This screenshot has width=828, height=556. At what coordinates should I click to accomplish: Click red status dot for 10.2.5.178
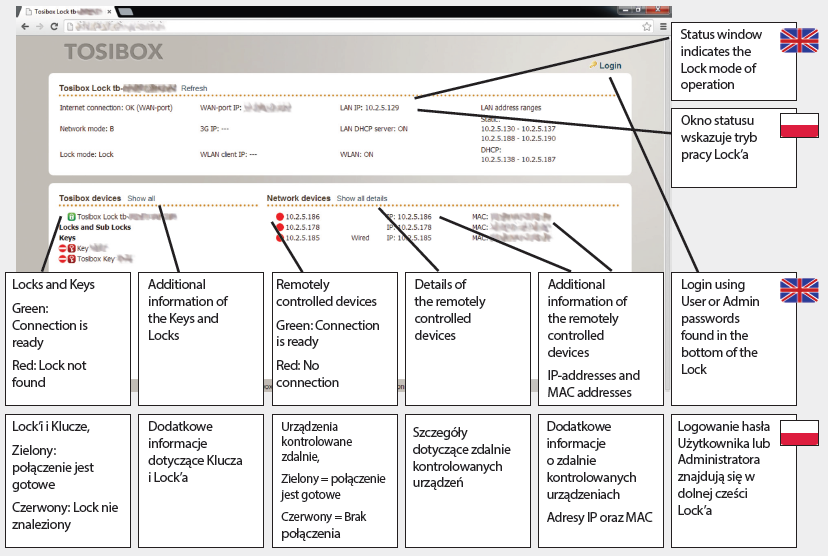coord(280,227)
